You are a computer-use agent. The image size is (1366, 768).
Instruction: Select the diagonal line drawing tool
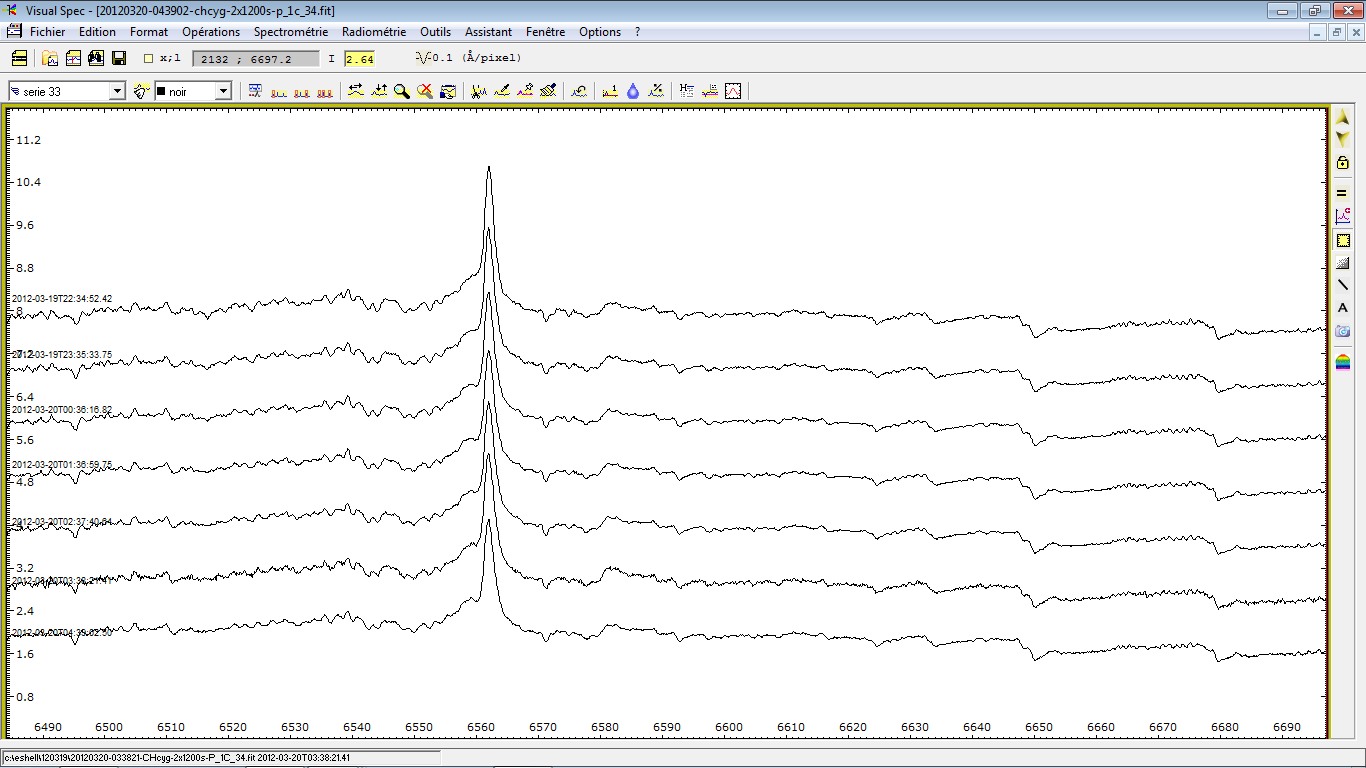coord(1343,285)
